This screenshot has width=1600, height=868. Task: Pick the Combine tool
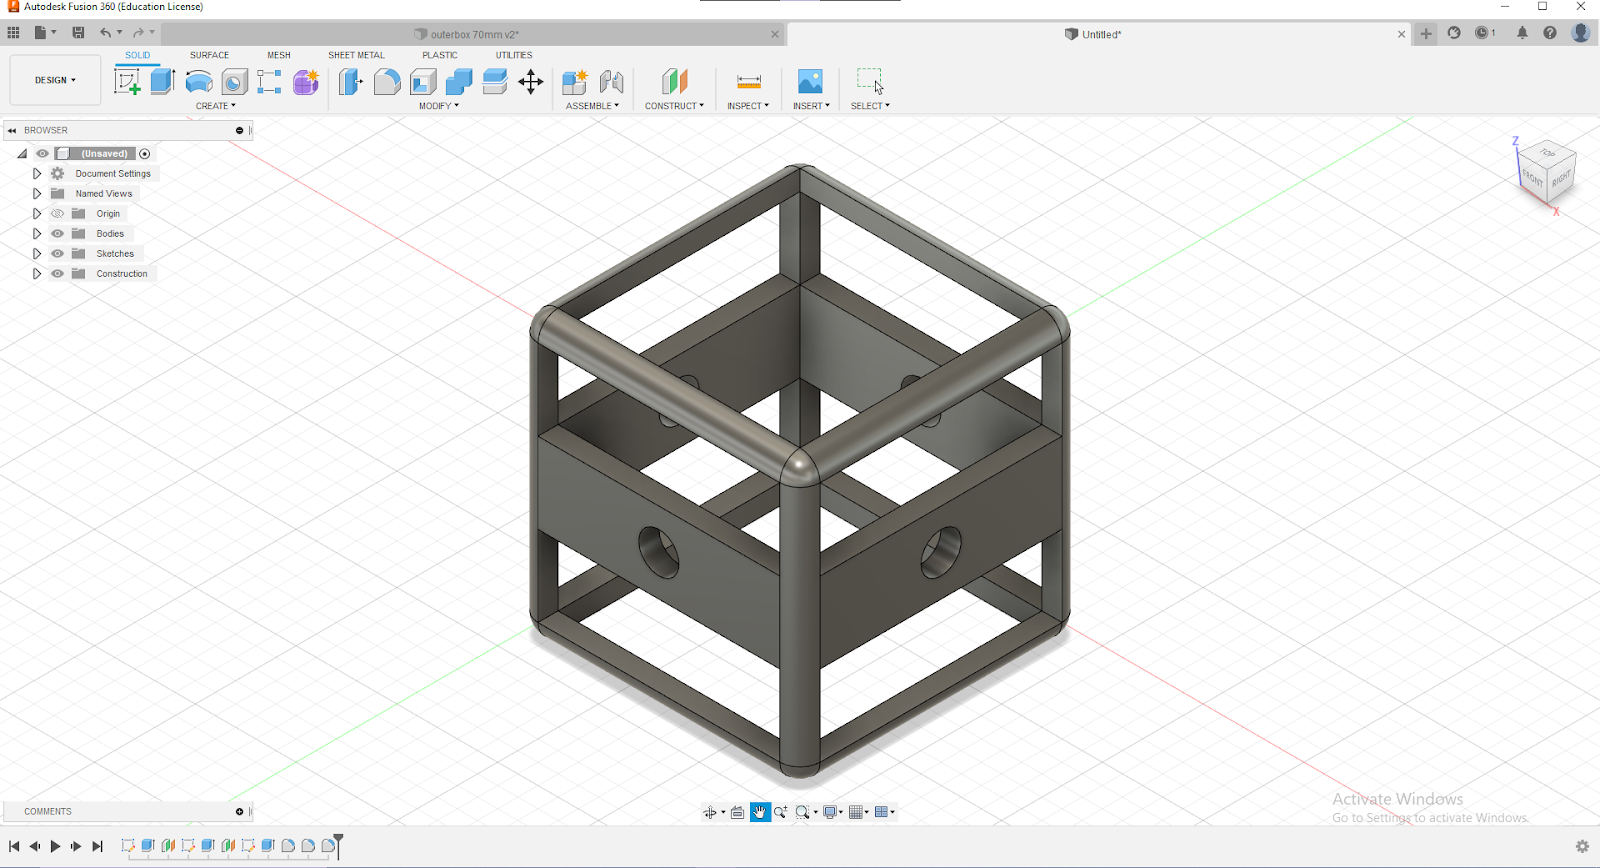click(x=459, y=82)
